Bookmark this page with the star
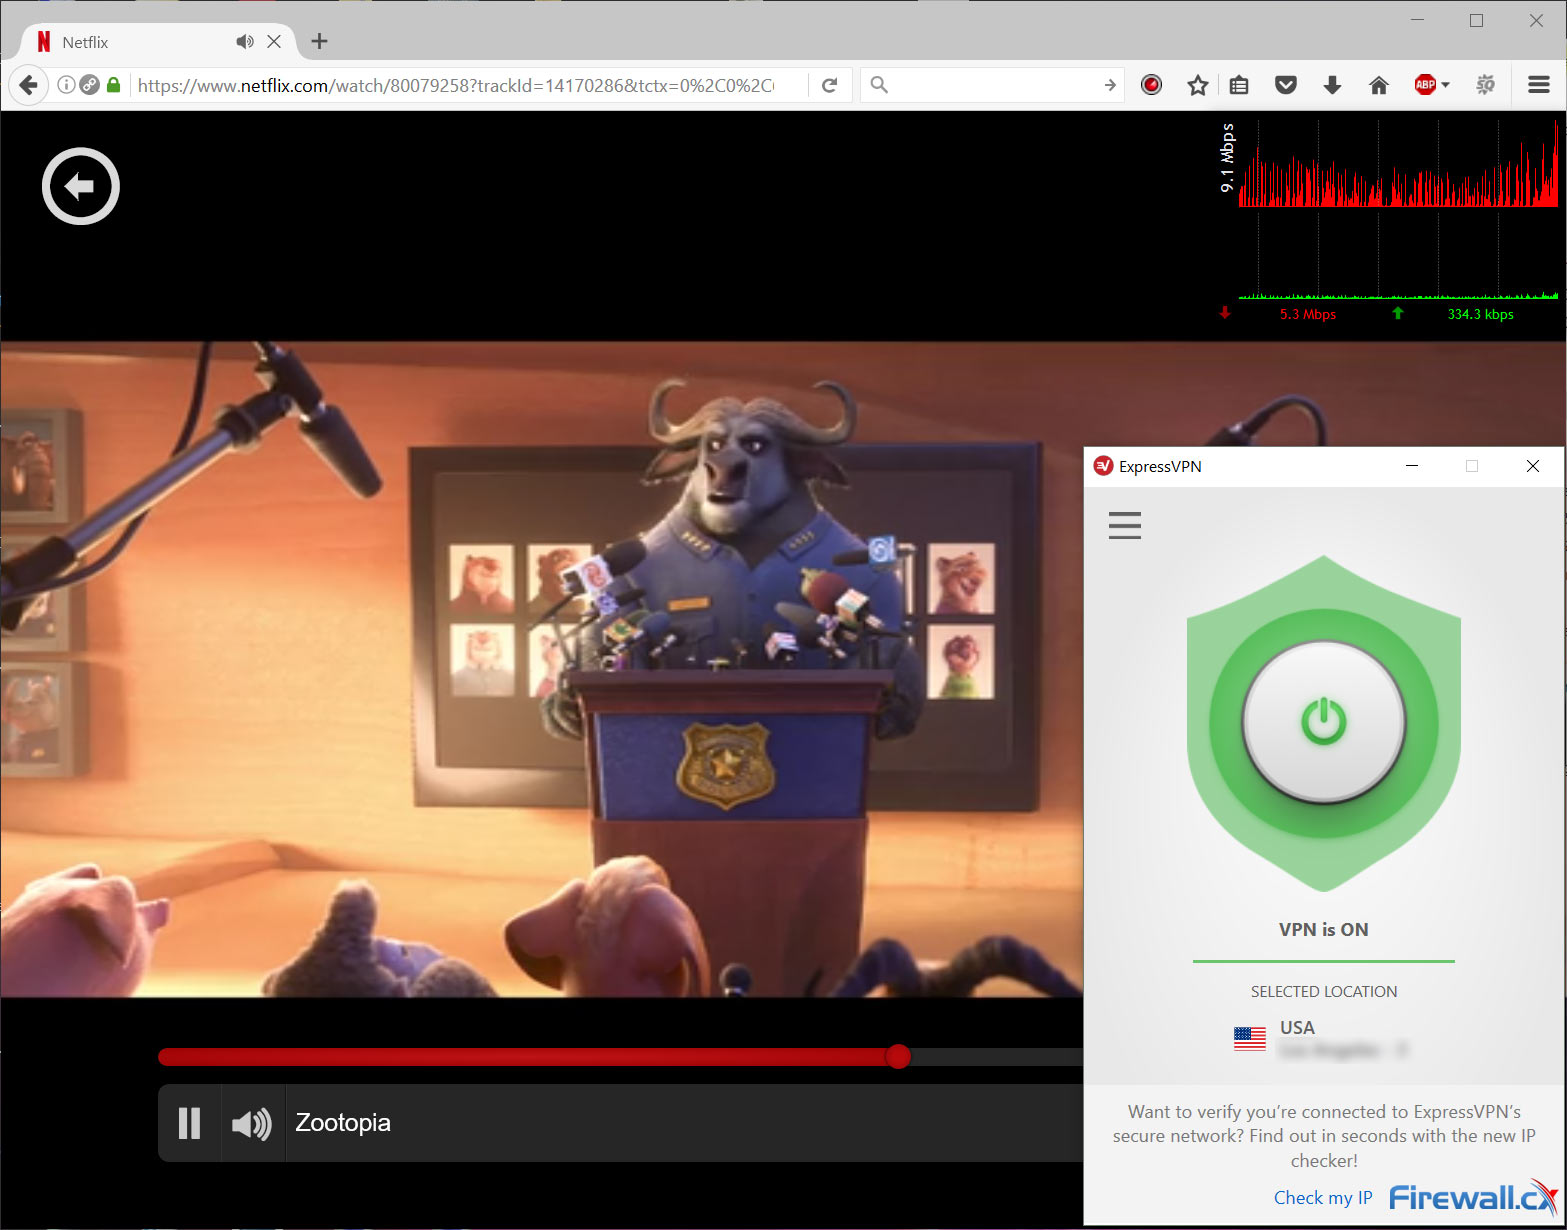 [x=1198, y=85]
